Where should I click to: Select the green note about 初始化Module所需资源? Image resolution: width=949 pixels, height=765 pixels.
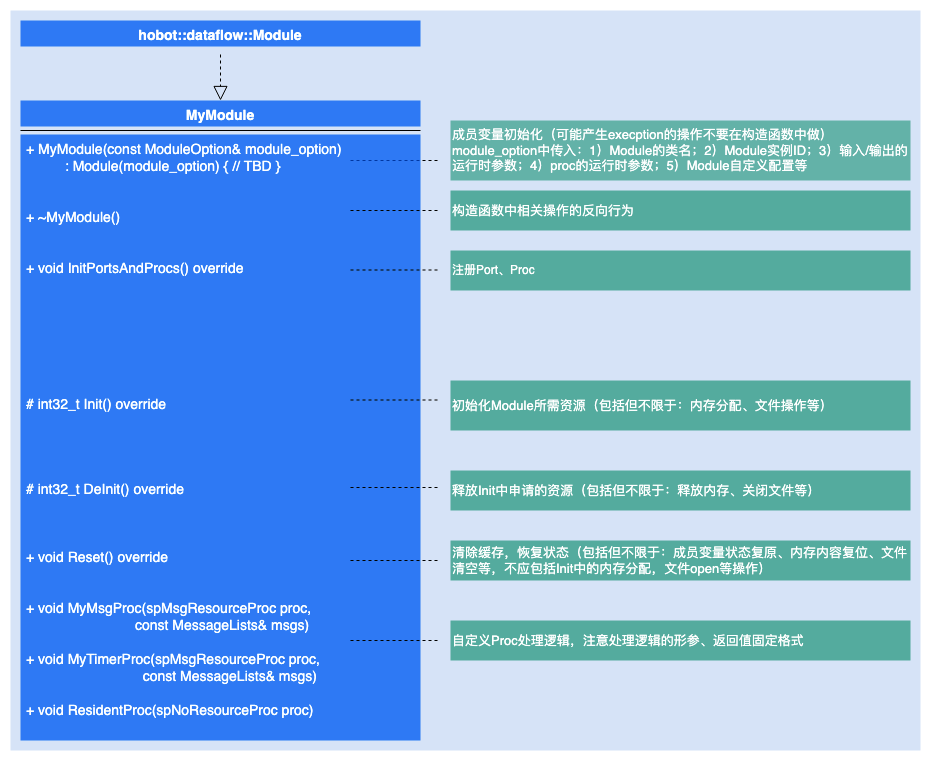(x=680, y=405)
